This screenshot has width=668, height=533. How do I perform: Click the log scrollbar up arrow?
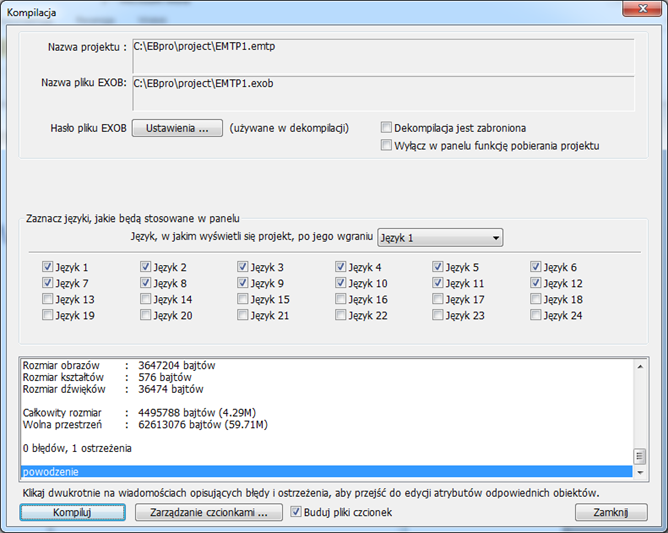click(640, 366)
